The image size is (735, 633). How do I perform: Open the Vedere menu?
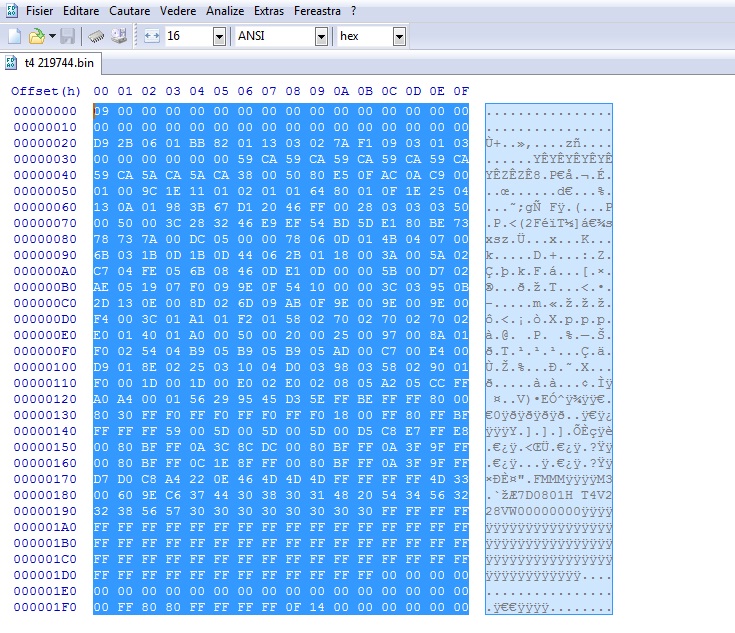click(x=178, y=11)
